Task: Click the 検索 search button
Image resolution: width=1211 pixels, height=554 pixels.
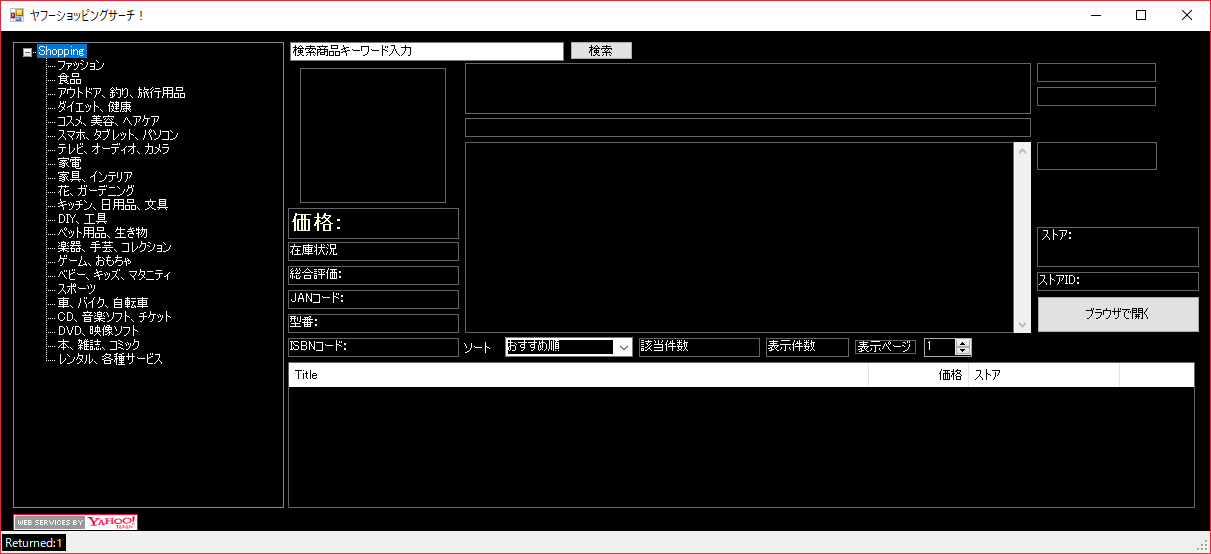Action: coord(601,51)
